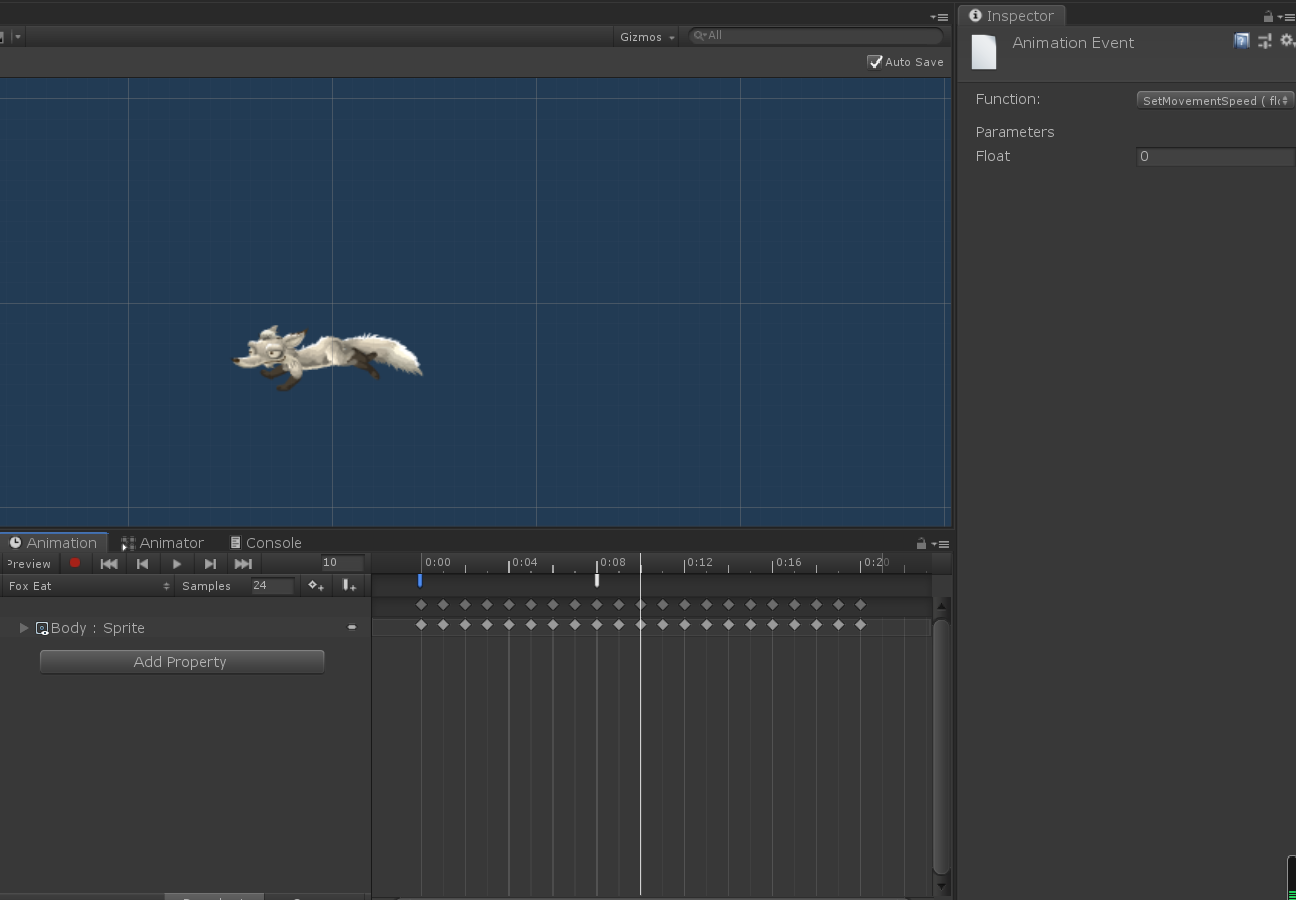Open the Inspector preset settings icon
Screen dimensions: 1296x900
tap(1265, 41)
